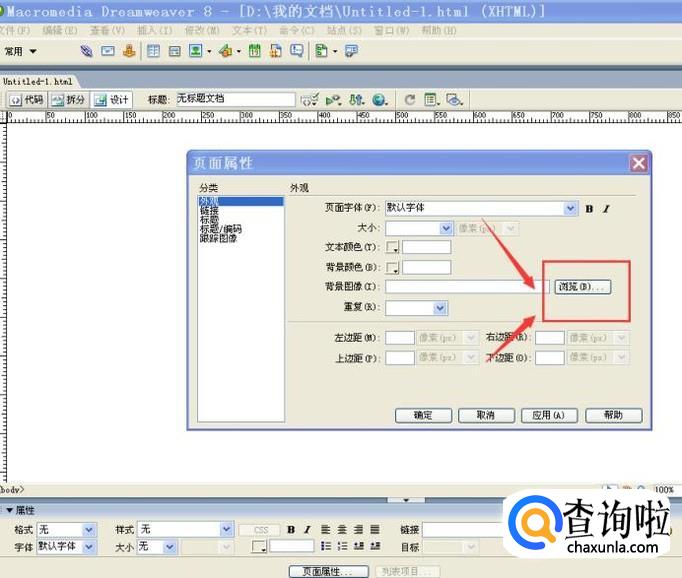Click the Media insert icon
The image size is (682, 578).
click(225, 51)
